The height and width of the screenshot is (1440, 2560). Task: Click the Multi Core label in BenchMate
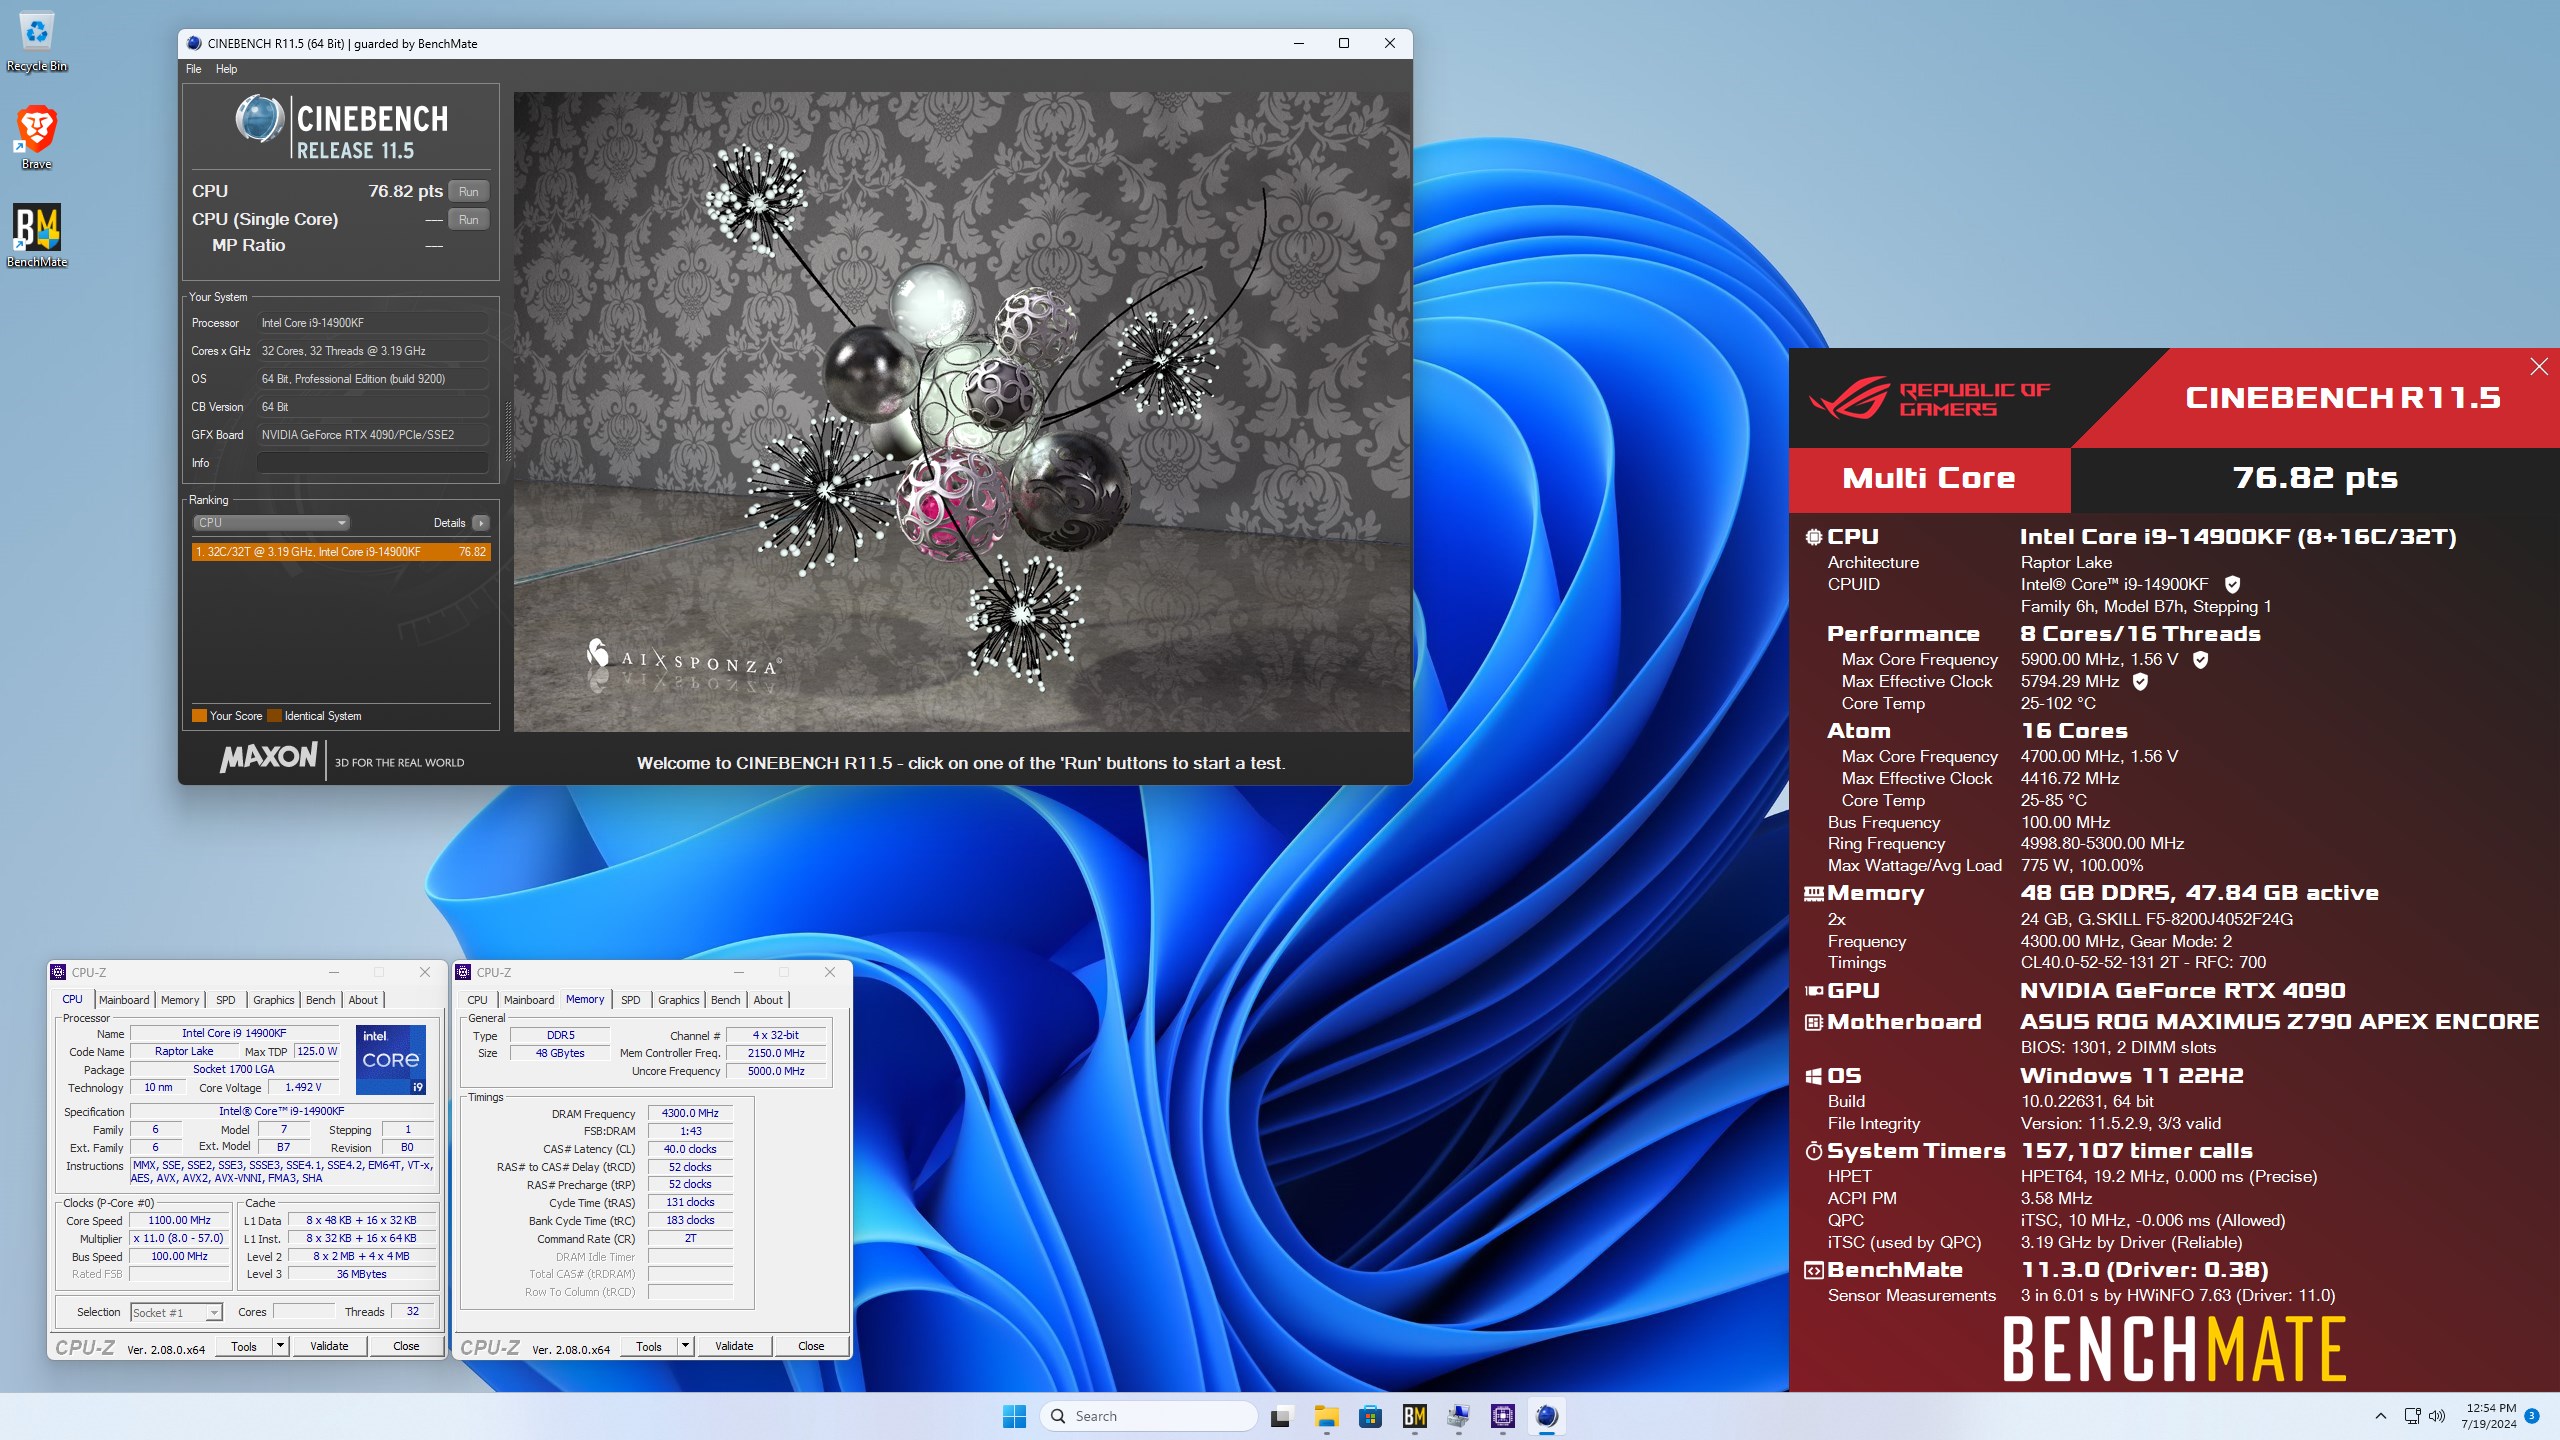[1929, 478]
